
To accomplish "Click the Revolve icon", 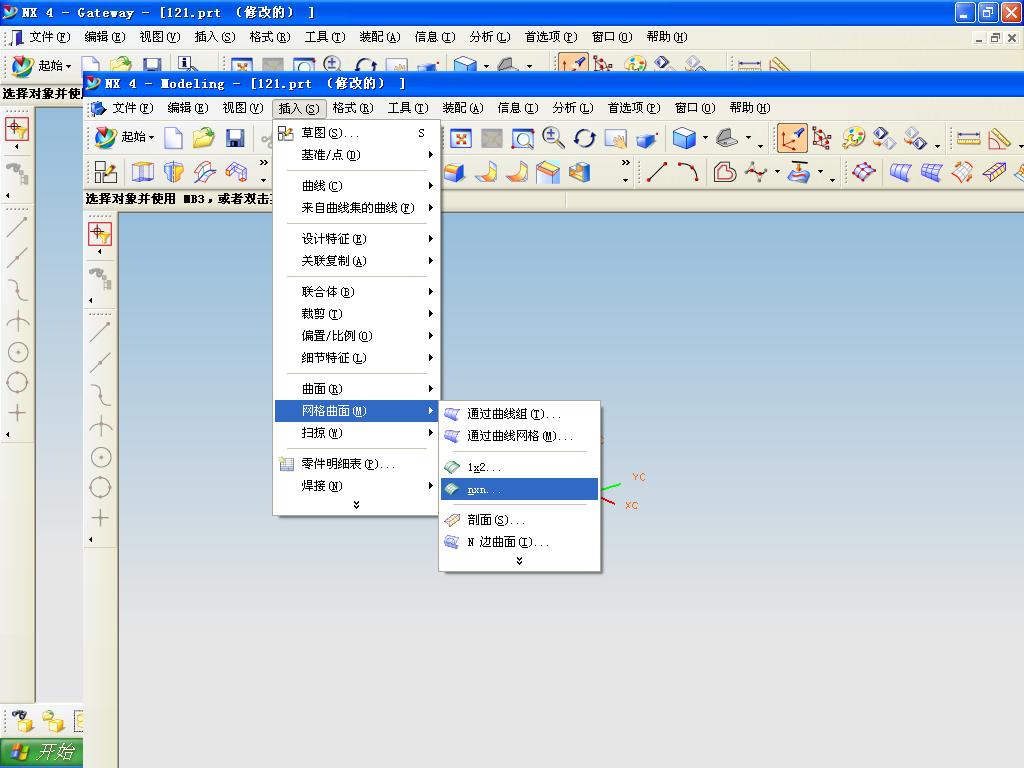I will [x=174, y=172].
